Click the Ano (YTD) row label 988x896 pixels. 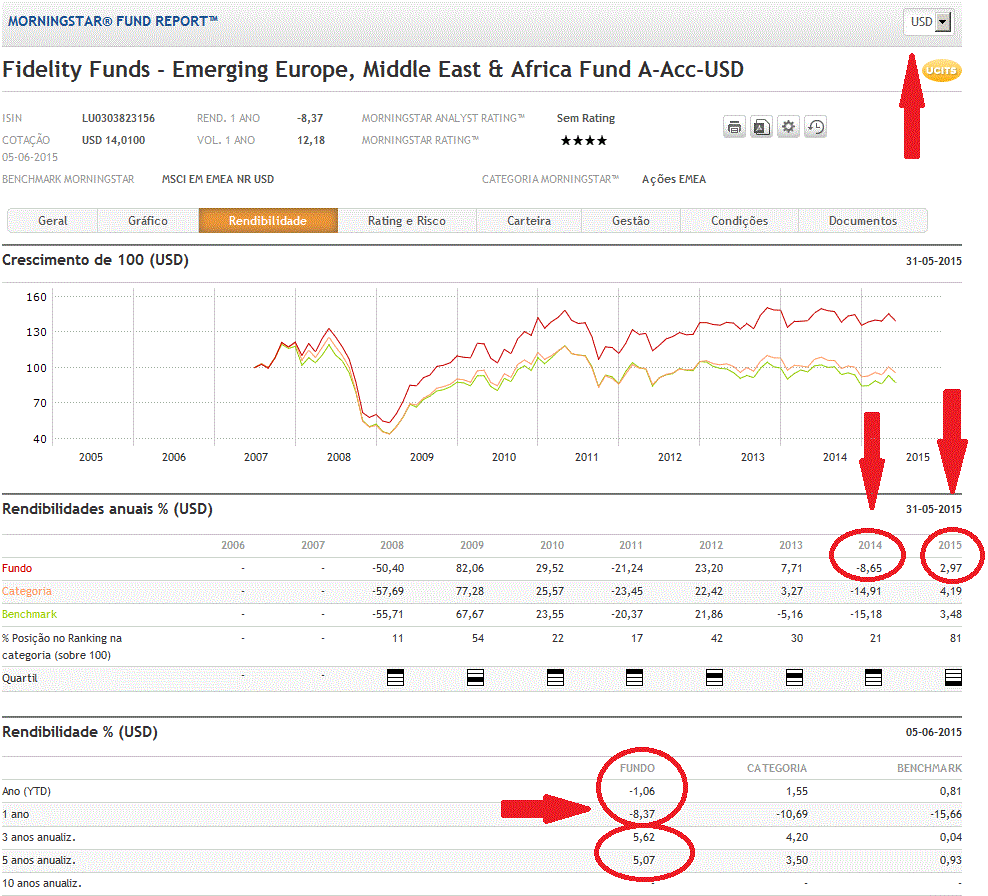pos(26,791)
